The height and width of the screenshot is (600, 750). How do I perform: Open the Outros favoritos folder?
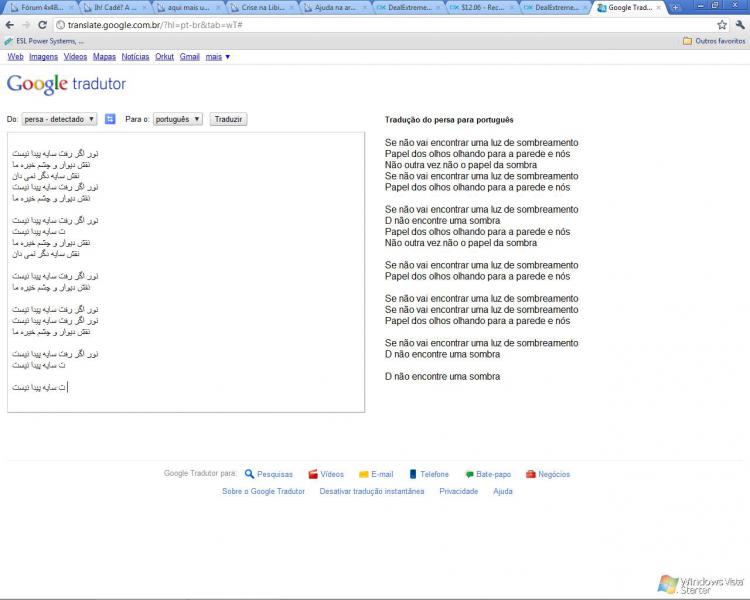(x=714, y=41)
